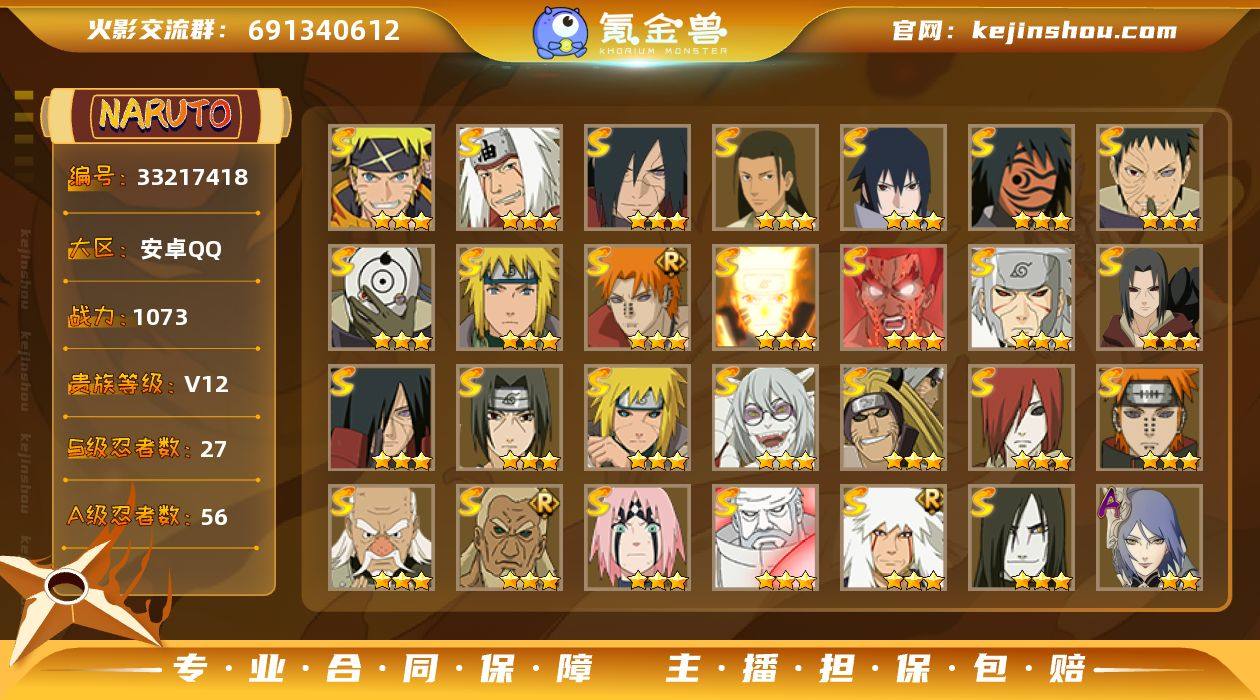This screenshot has width=1260, height=700.
Task: Open the kejinshou.com official website link
Action: click(1074, 31)
